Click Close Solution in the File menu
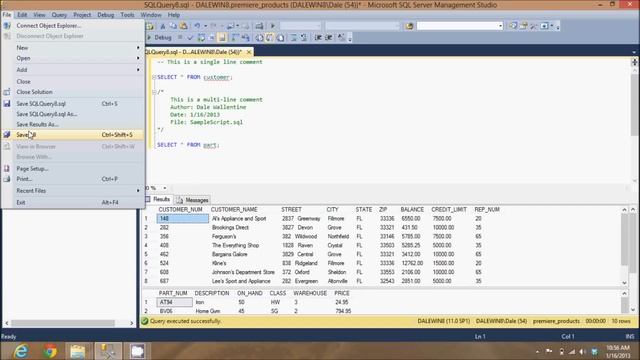 click(34, 92)
